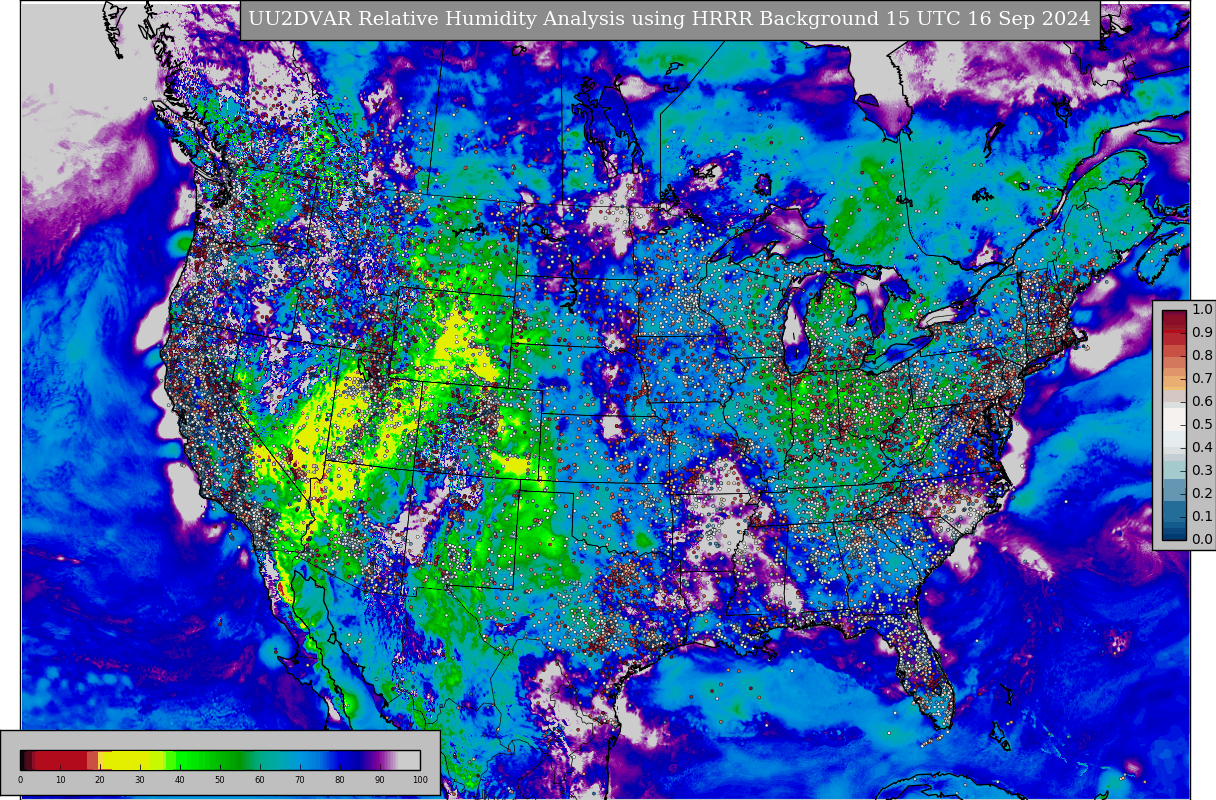Click the "0.4" label on the right colorbar

pyautogui.click(x=1202, y=447)
